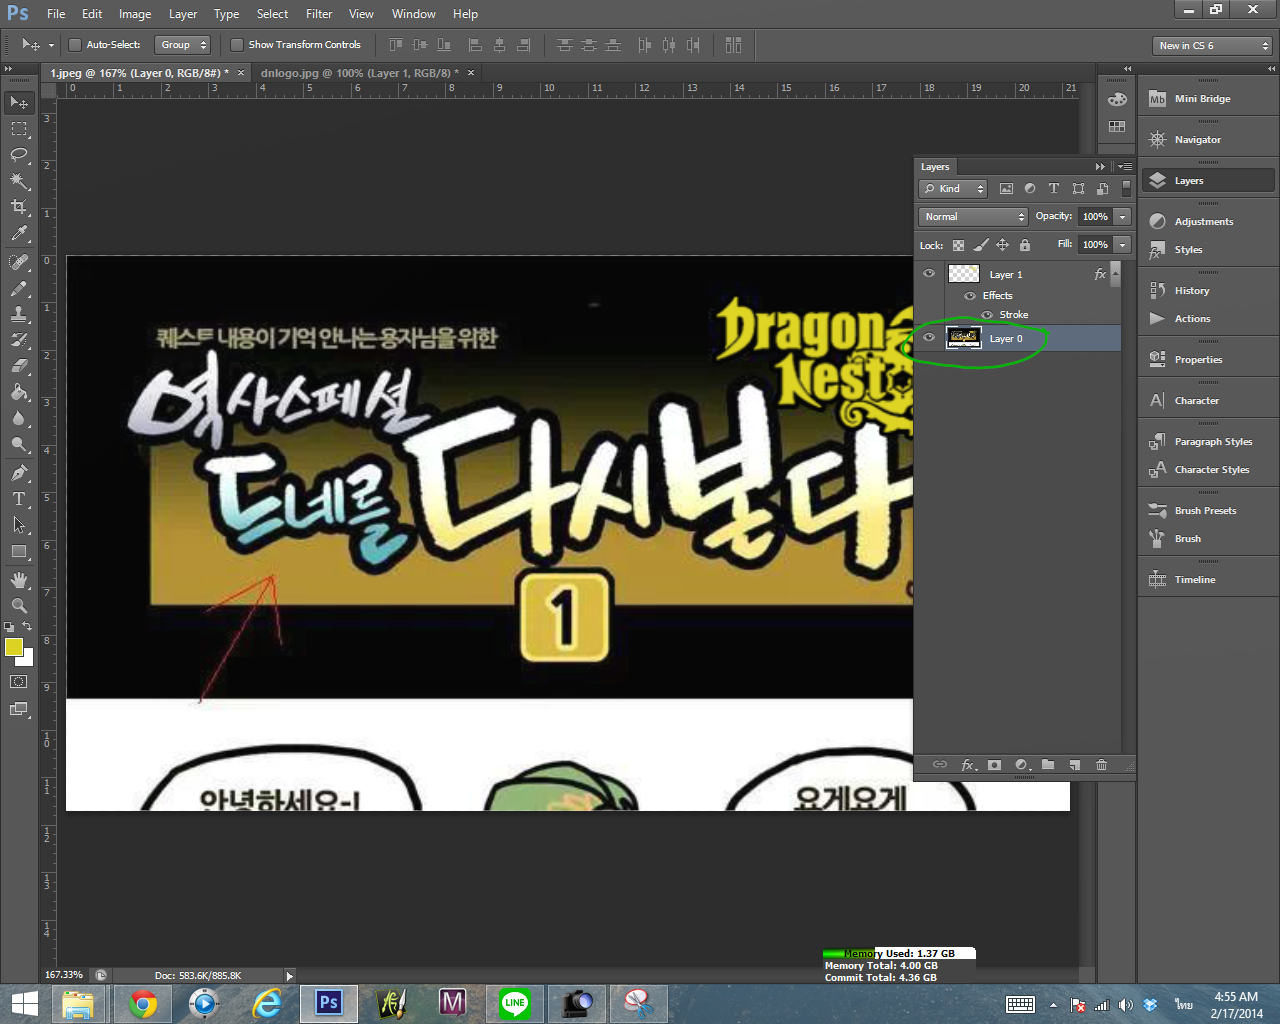Open the Normal blend mode dropdown
1280x1024 pixels.
[x=973, y=216]
